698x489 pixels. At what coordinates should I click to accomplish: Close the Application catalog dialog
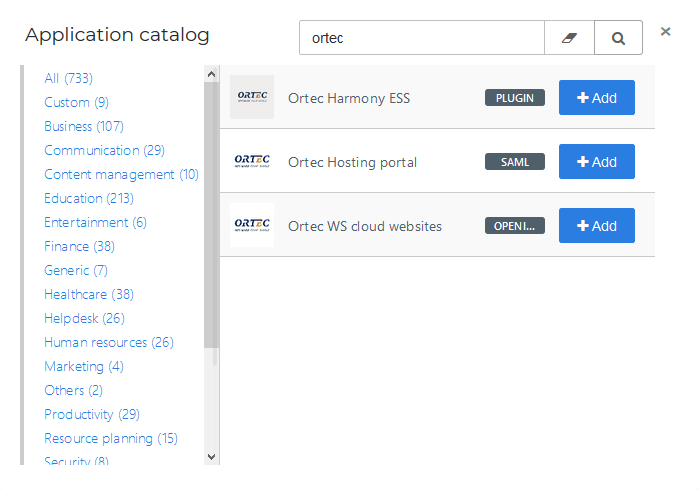tap(666, 32)
